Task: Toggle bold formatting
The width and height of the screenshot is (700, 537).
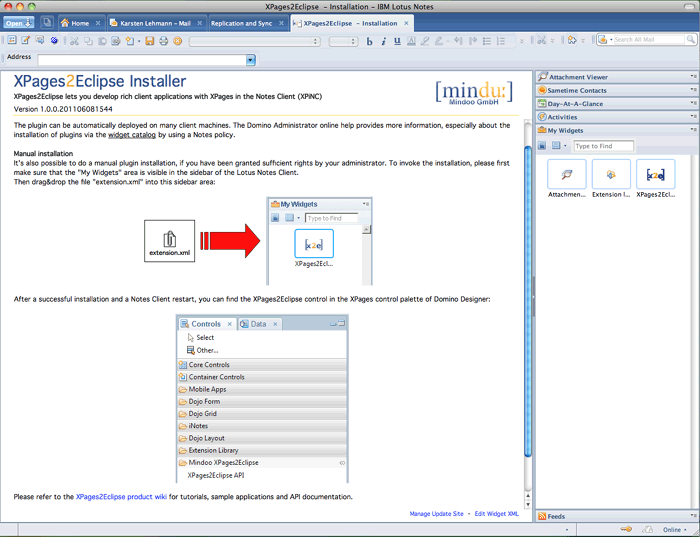Action: pos(369,42)
